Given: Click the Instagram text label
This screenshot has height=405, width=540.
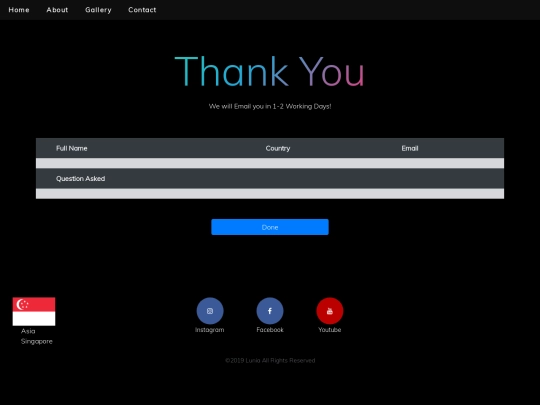Looking at the screenshot, I should click(209, 330).
